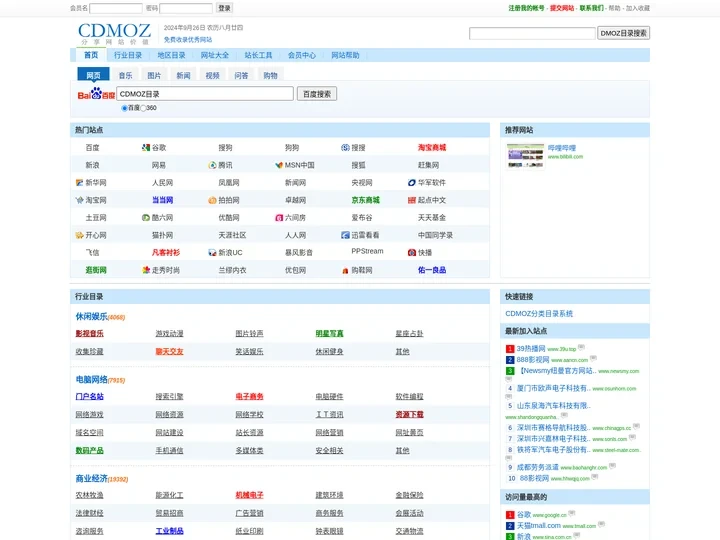
Task: Click the comment icon beside 天猫tmall.com
Action: [602, 524]
